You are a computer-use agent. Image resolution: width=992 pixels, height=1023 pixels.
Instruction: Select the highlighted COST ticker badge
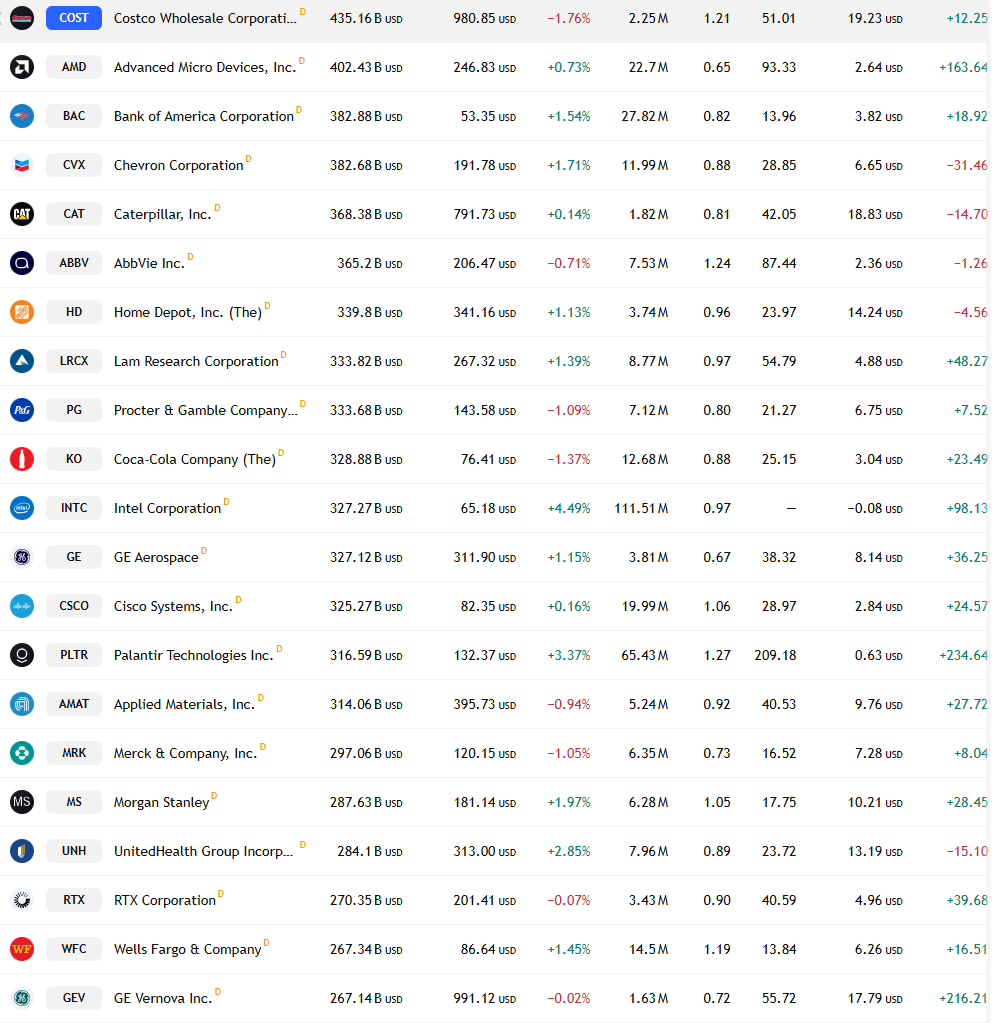coord(74,18)
